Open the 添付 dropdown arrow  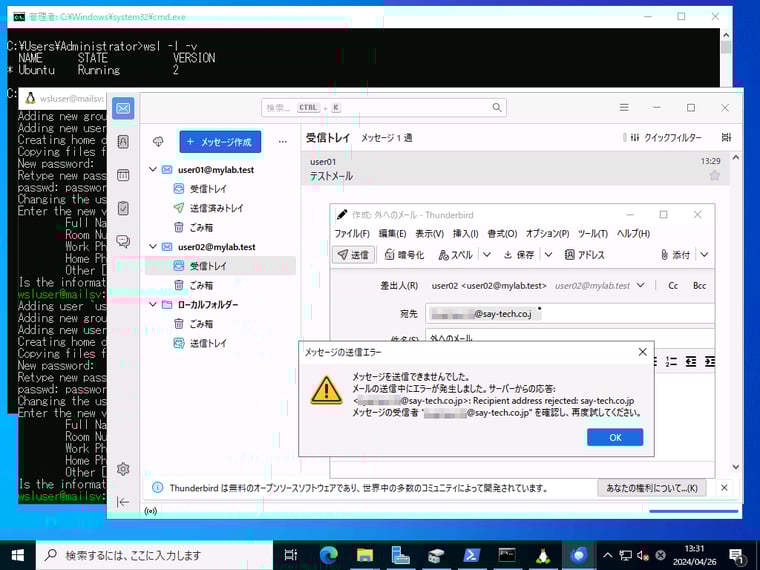point(704,255)
